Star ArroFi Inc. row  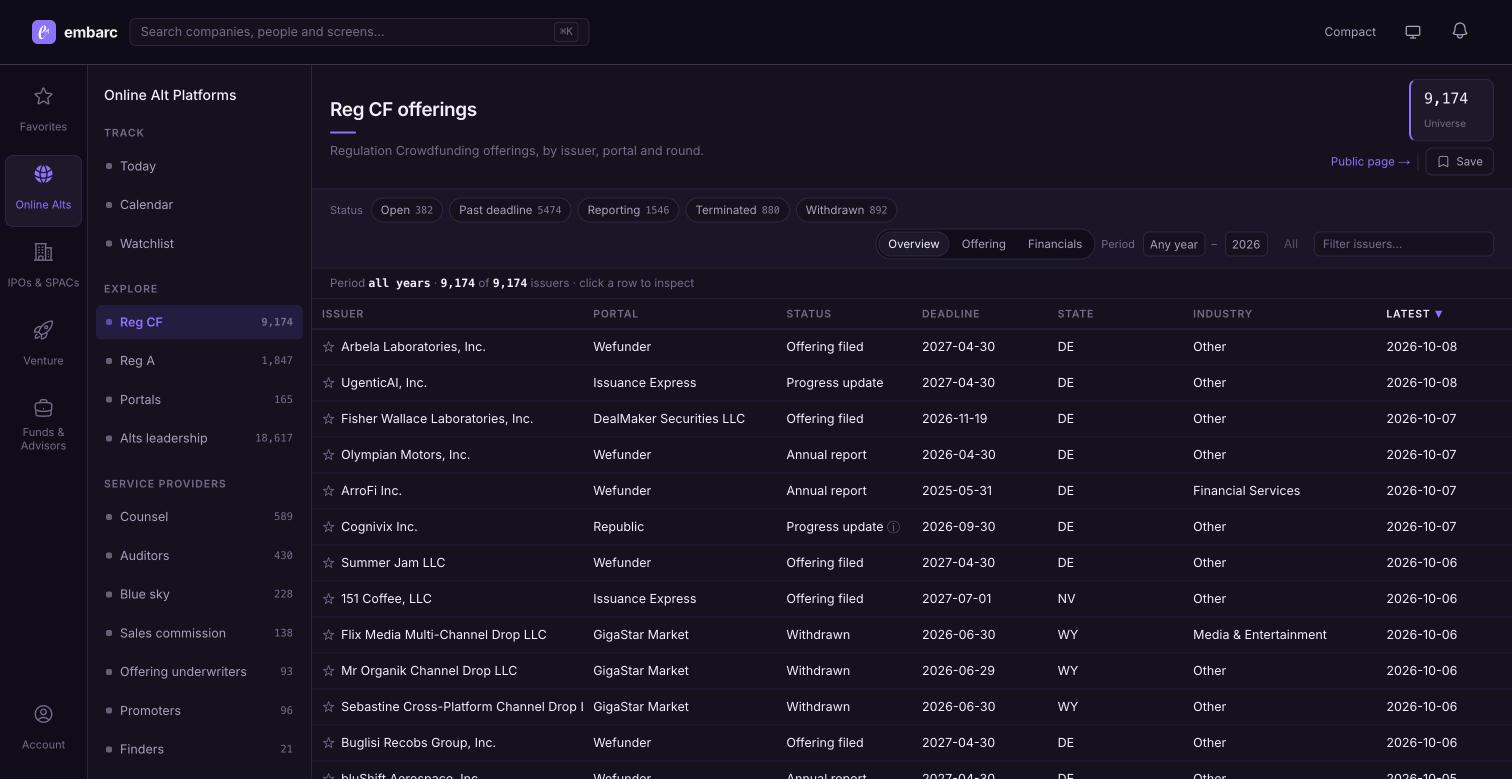click(328, 491)
